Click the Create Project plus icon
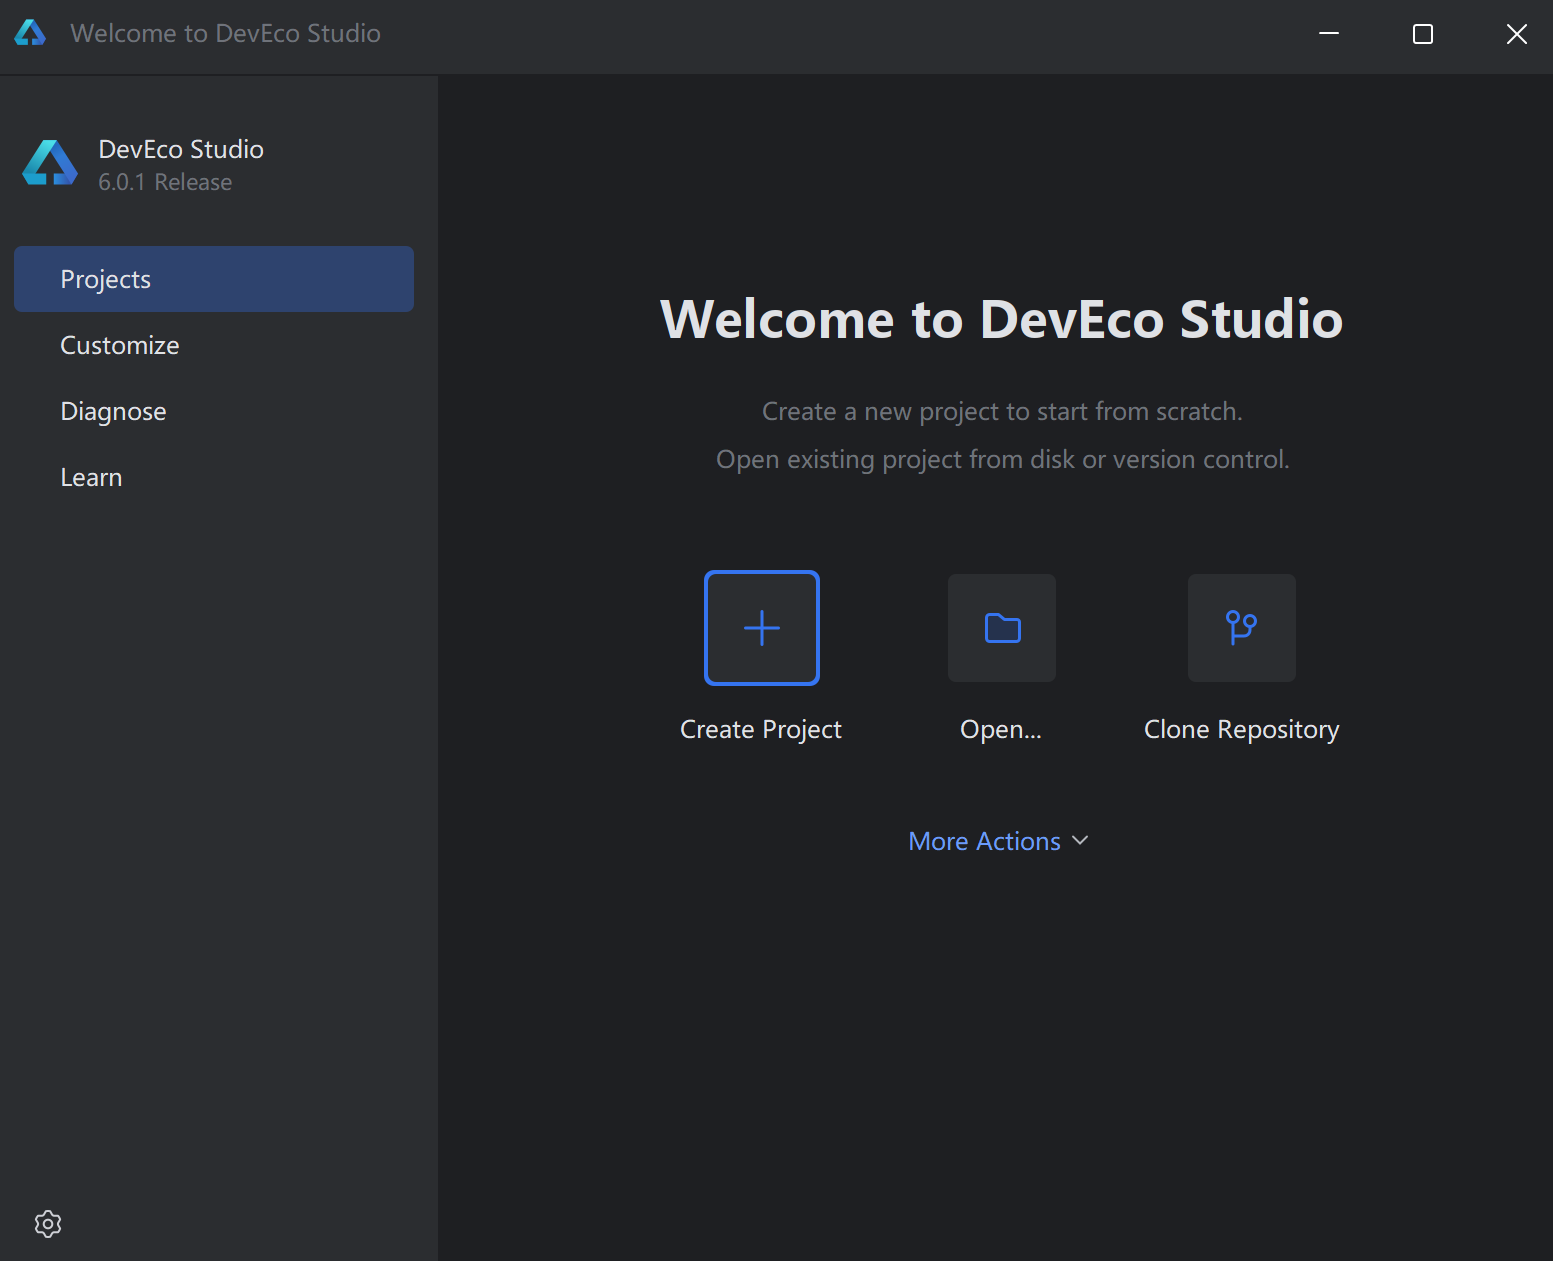This screenshot has width=1553, height=1261. click(762, 628)
